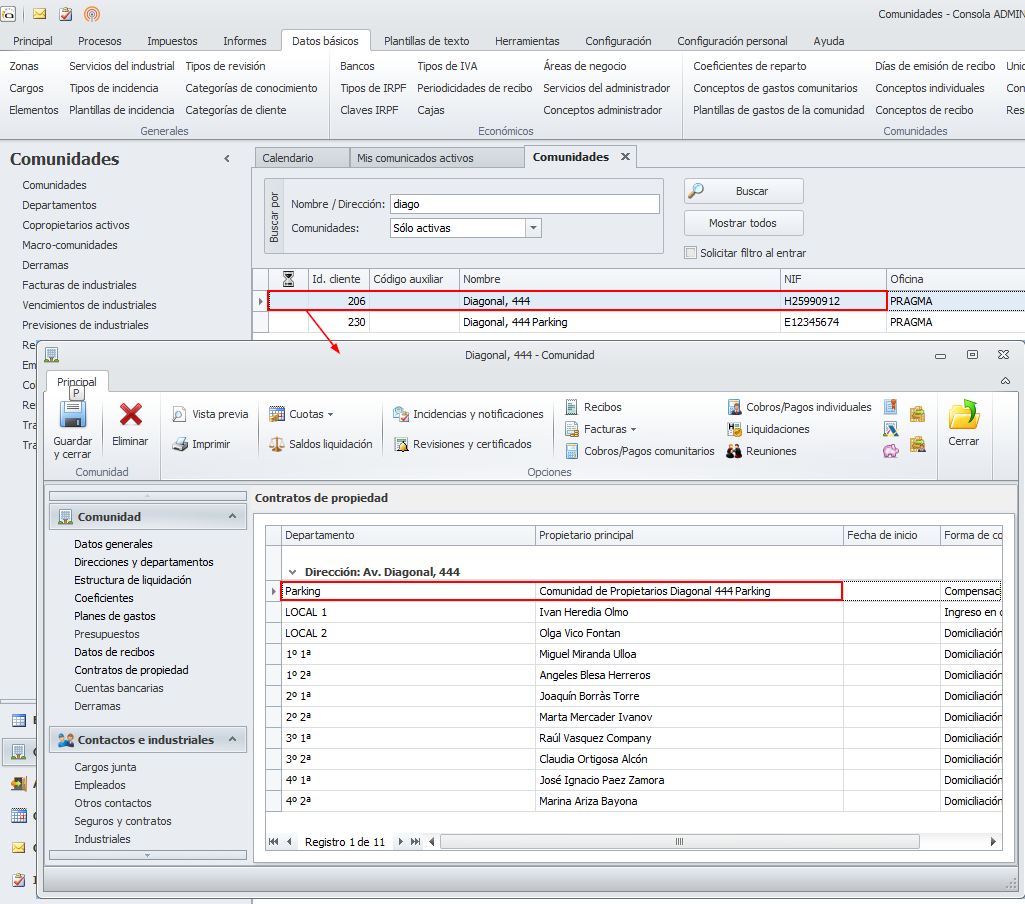The height and width of the screenshot is (904, 1025).
Task: Click the Nombre / Dirección search field
Action: [524, 204]
